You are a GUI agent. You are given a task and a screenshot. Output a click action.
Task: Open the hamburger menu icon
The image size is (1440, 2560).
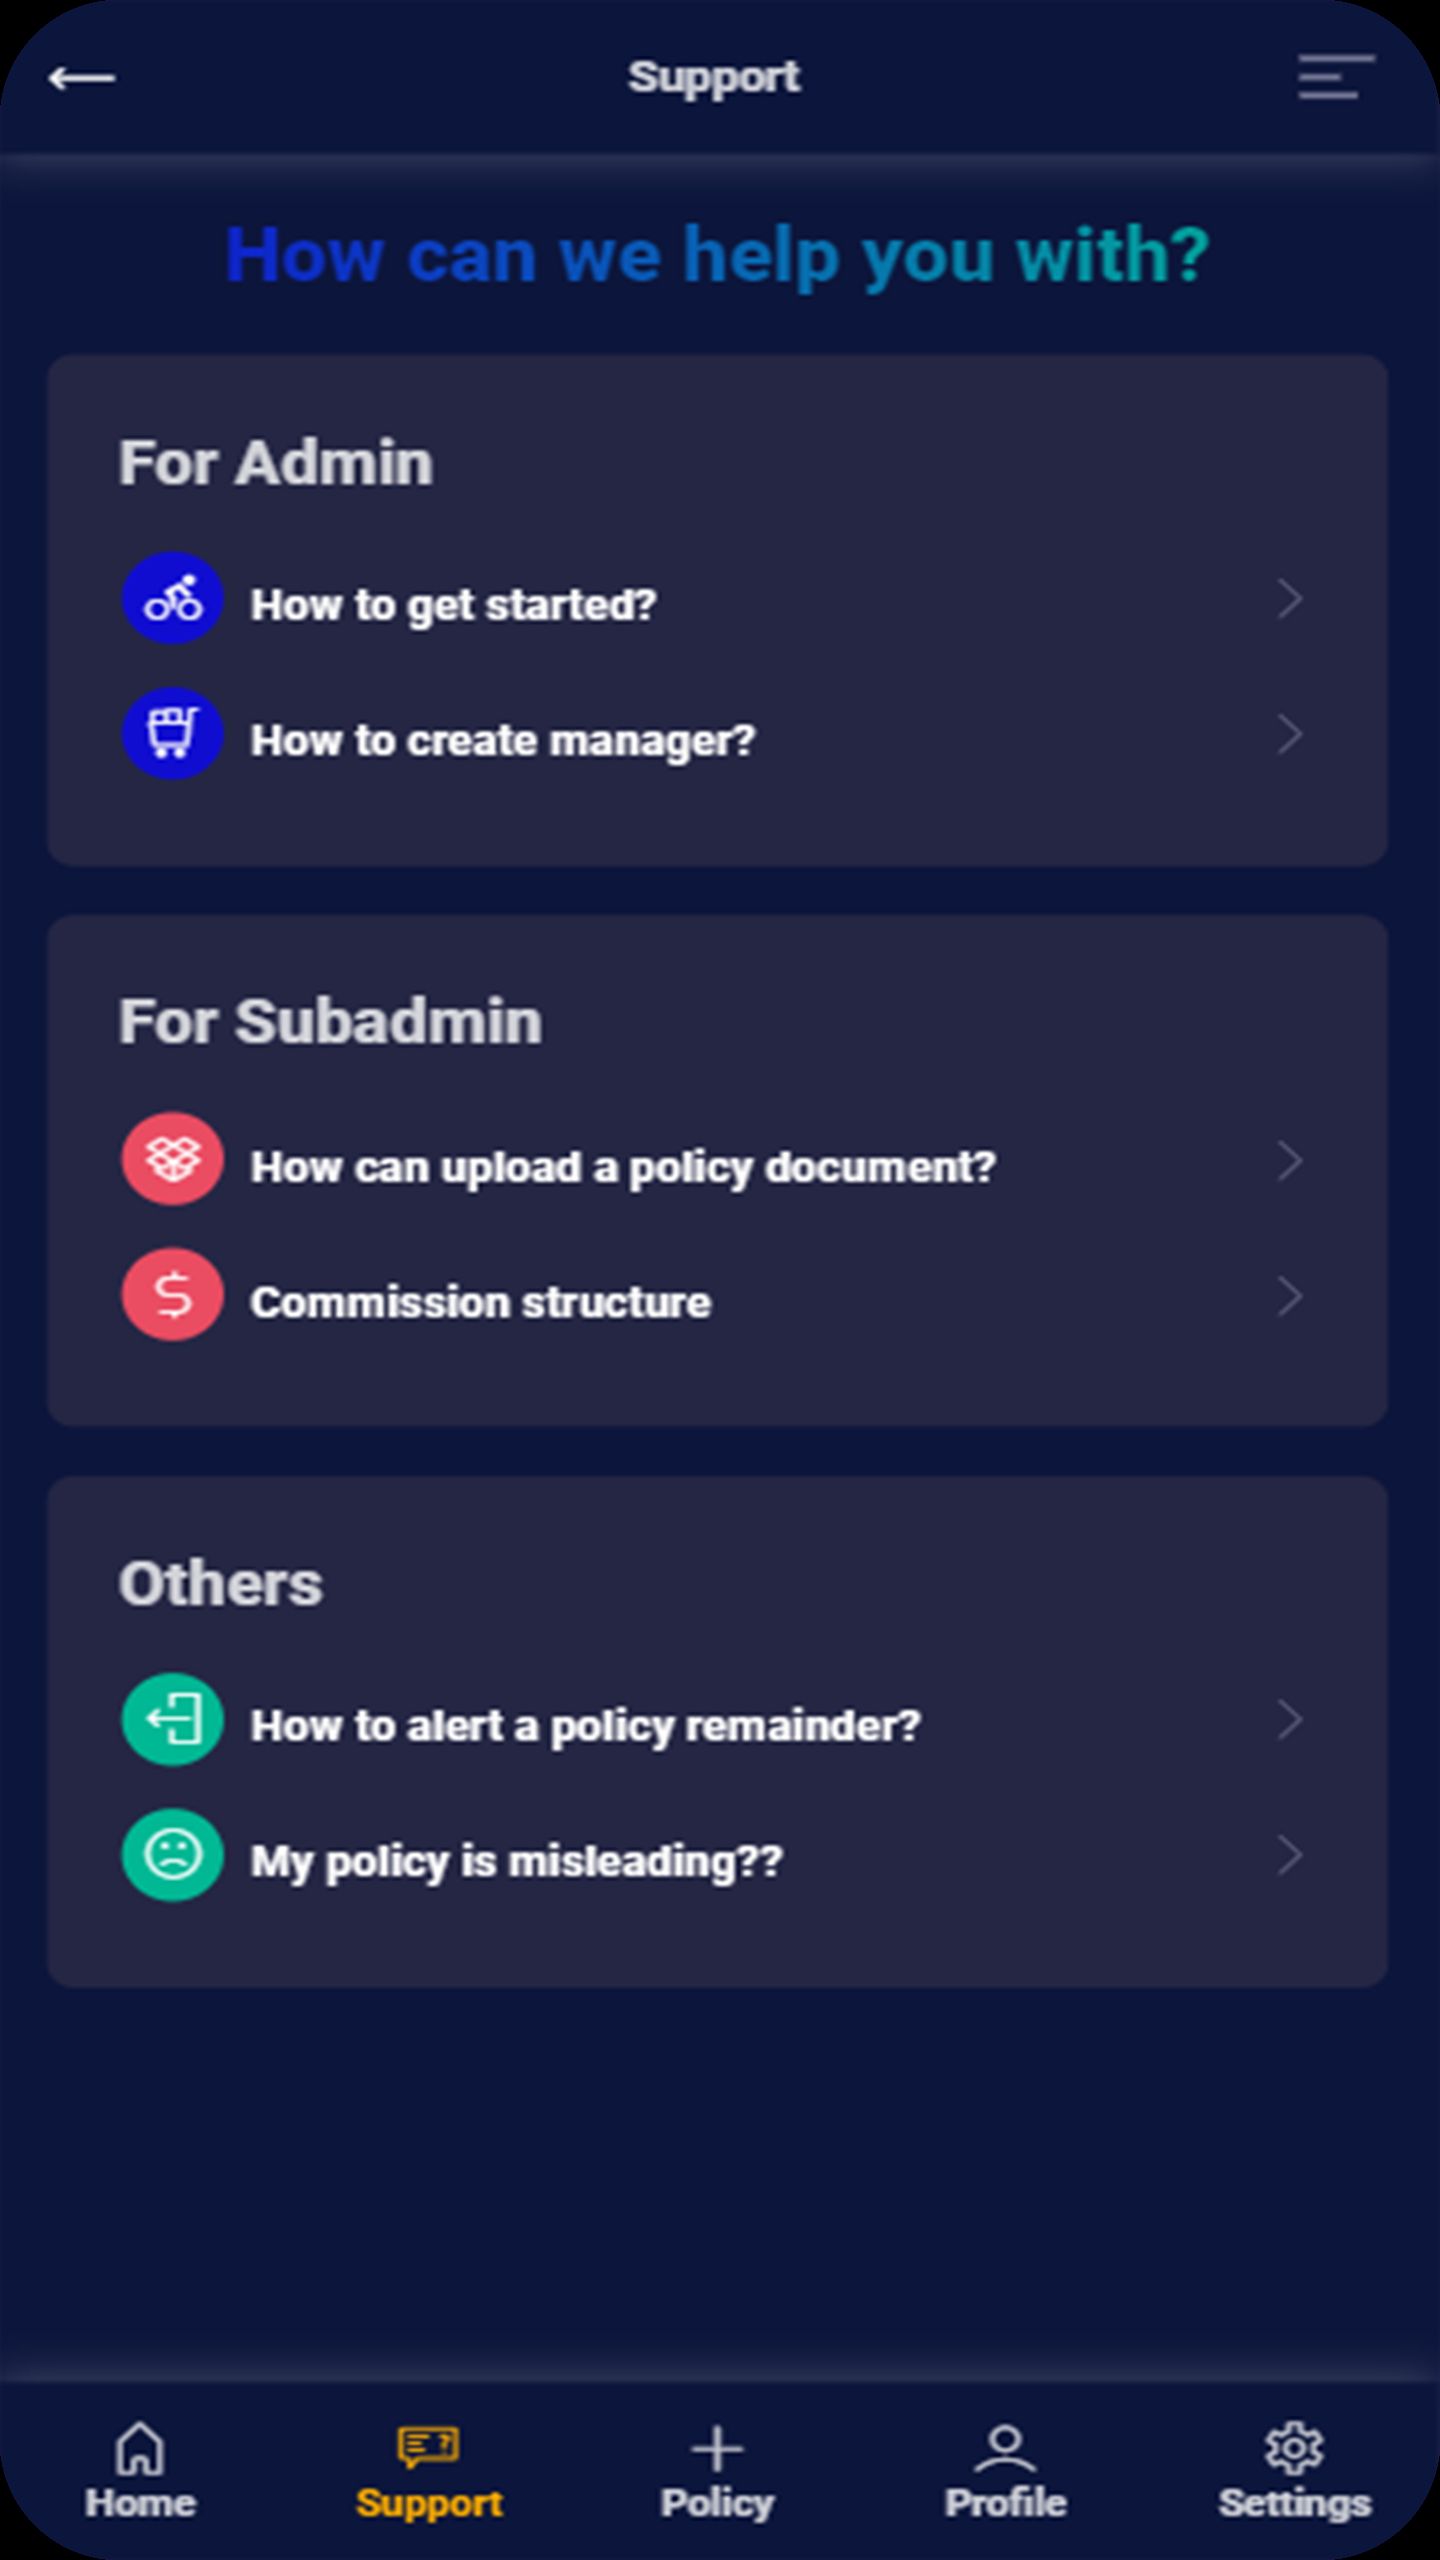pyautogui.click(x=1336, y=78)
